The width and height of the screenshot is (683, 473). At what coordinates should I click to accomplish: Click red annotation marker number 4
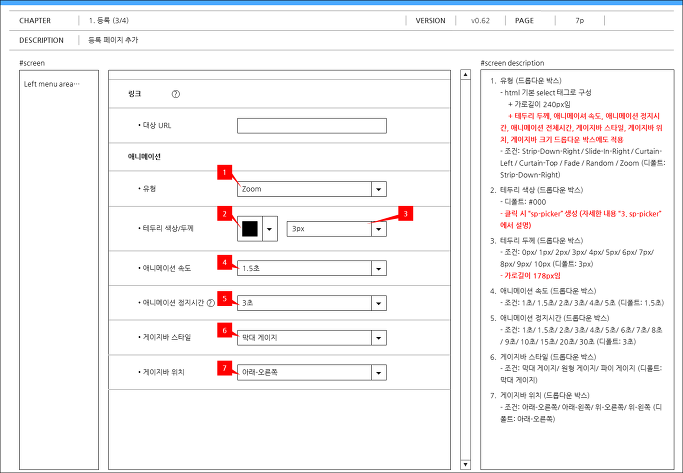(x=224, y=262)
